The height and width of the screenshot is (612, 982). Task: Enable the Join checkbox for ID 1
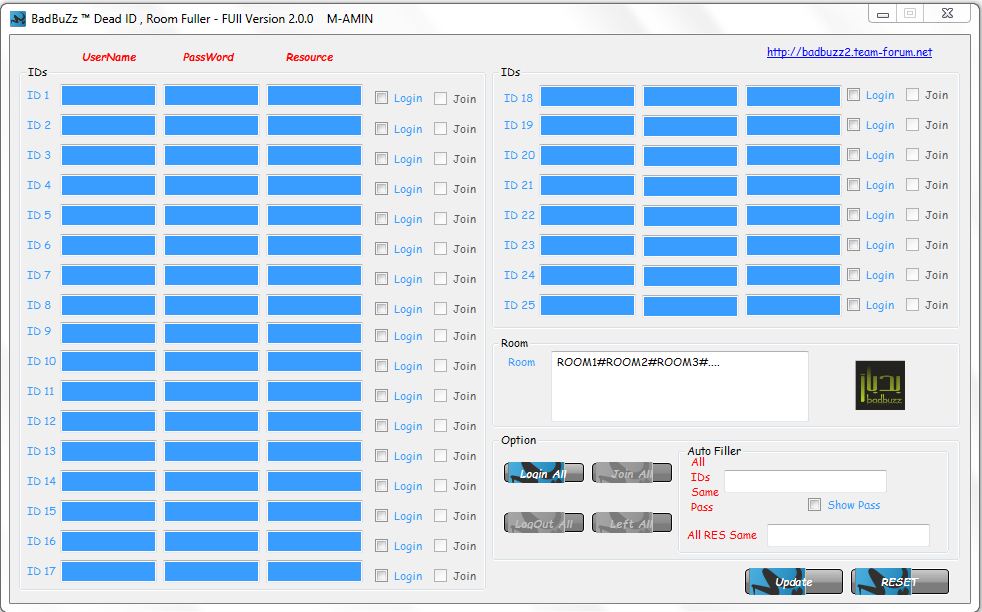point(441,98)
